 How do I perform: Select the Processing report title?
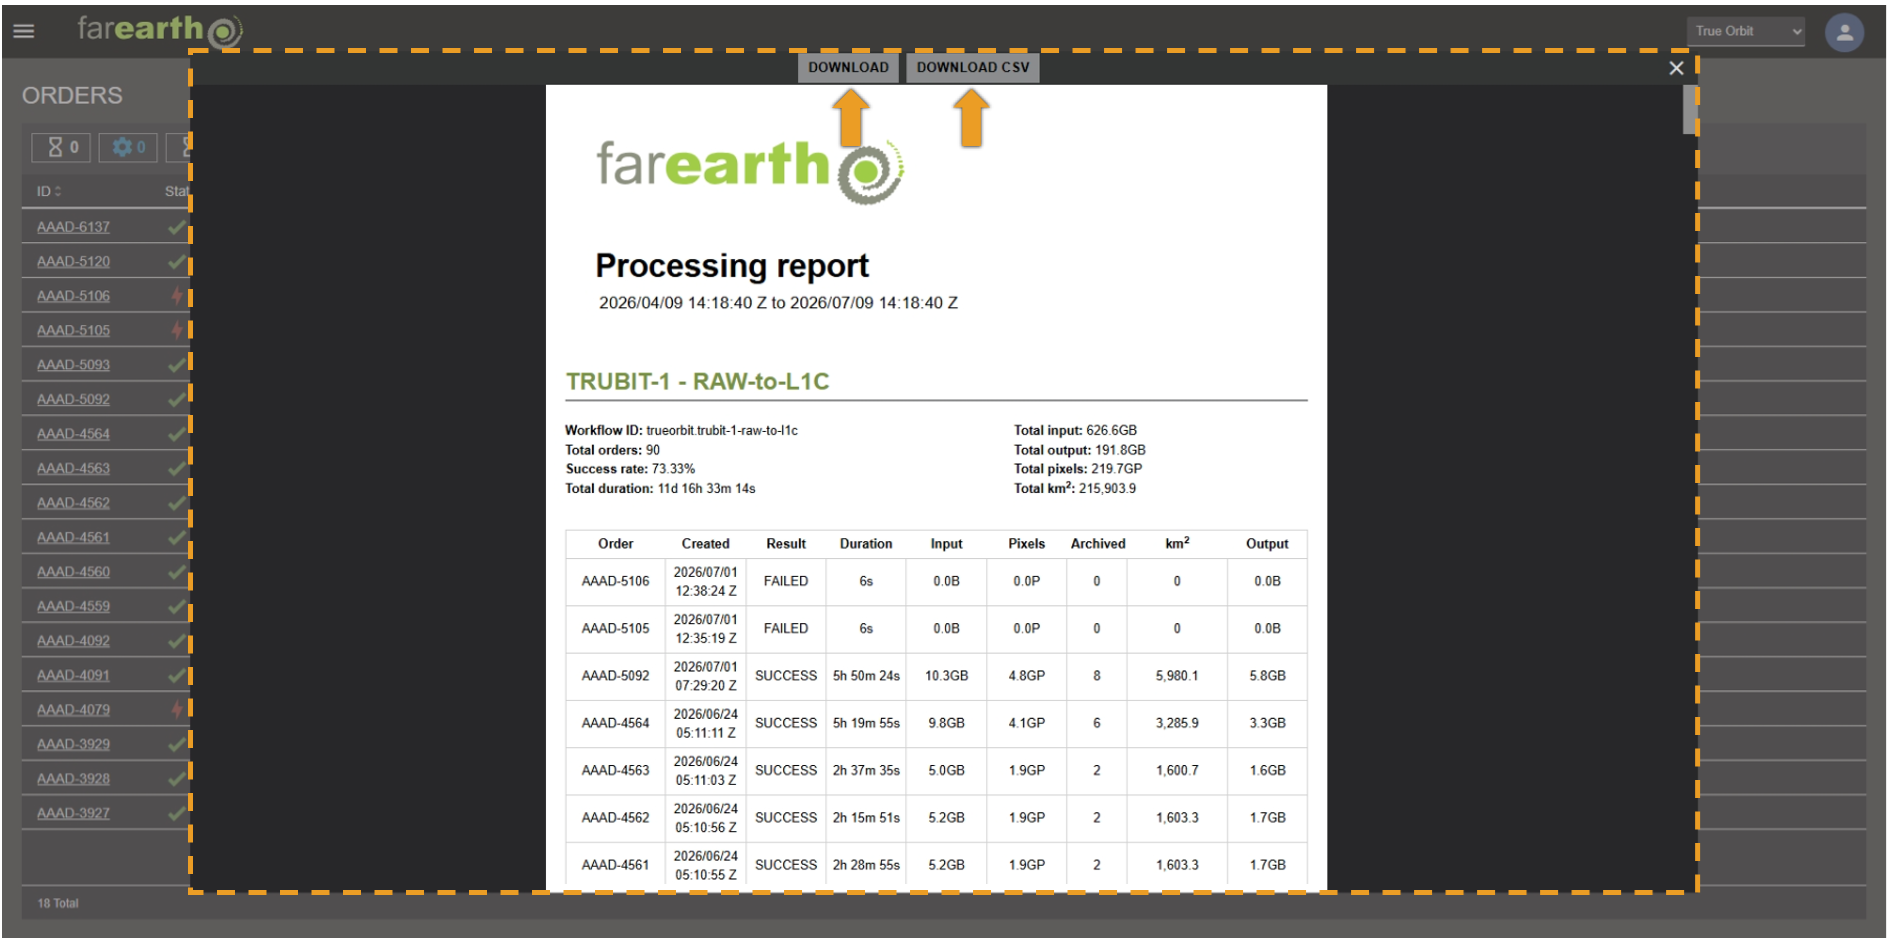click(x=732, y=266)
